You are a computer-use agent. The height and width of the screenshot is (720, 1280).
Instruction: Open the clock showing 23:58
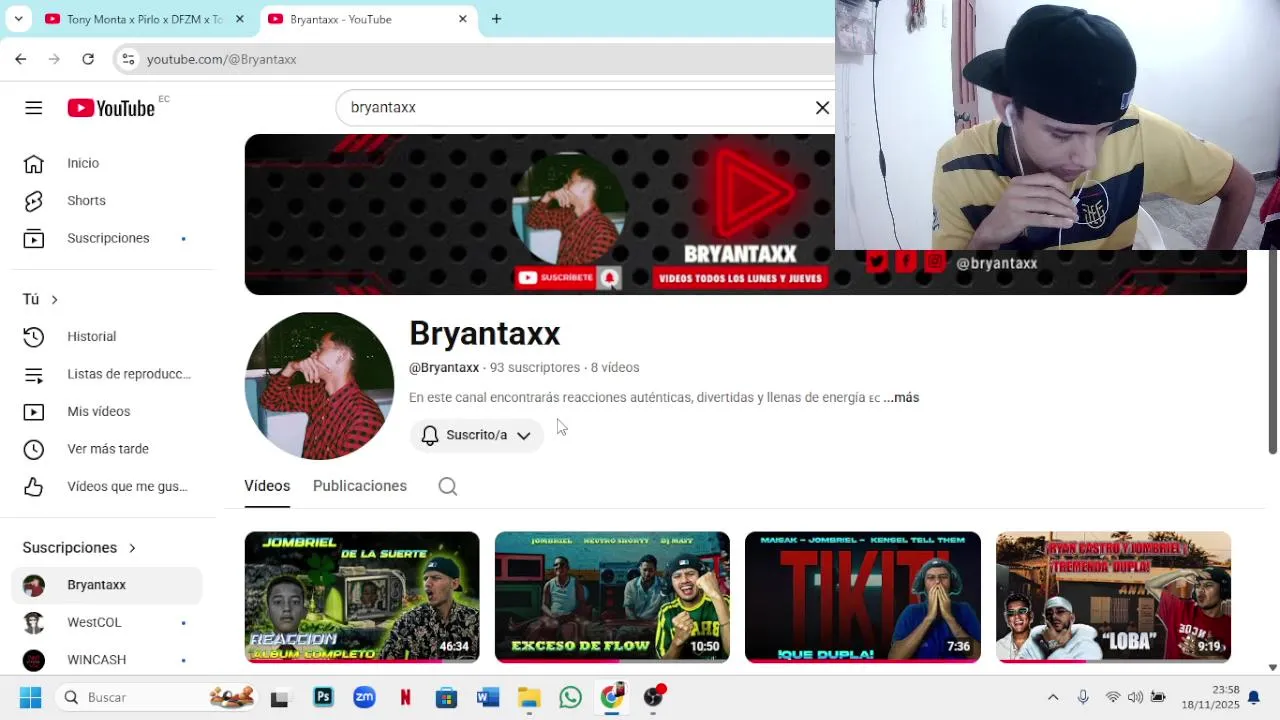click(x=1210, y=697)
